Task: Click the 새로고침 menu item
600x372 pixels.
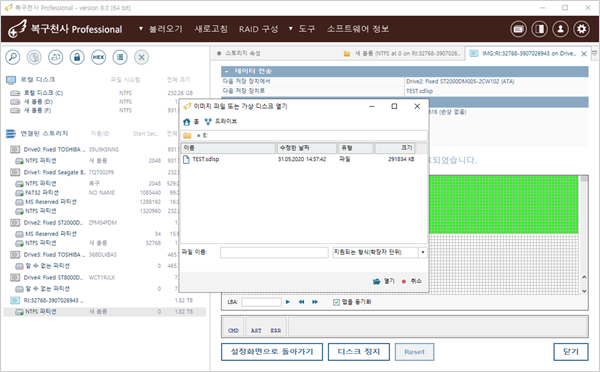Action: pyautogui.click(x=211, y=29)
